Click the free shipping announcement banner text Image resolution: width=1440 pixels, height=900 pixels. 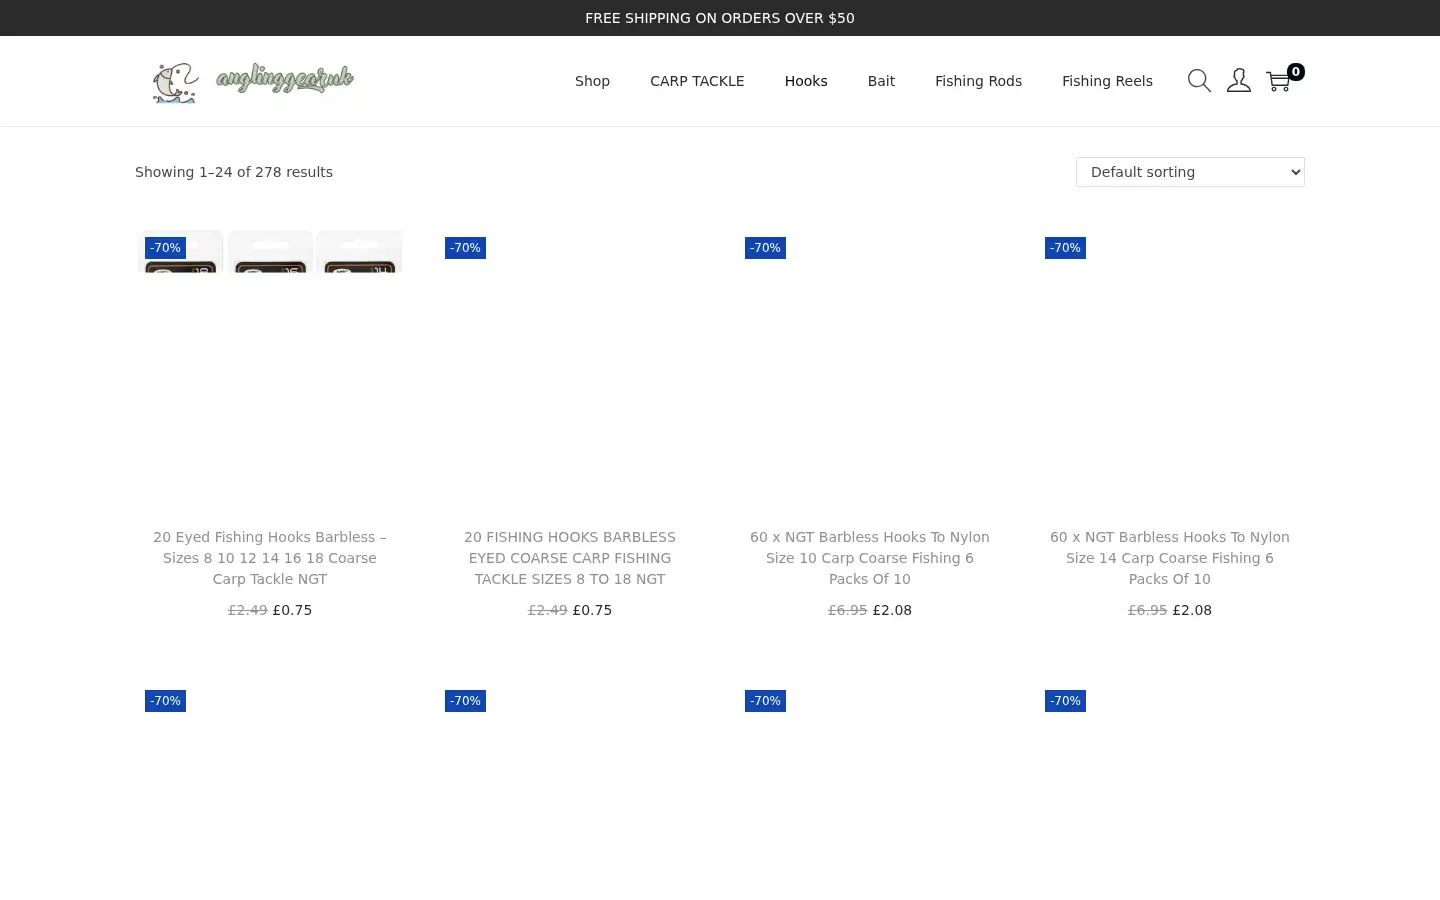(720, 18)
